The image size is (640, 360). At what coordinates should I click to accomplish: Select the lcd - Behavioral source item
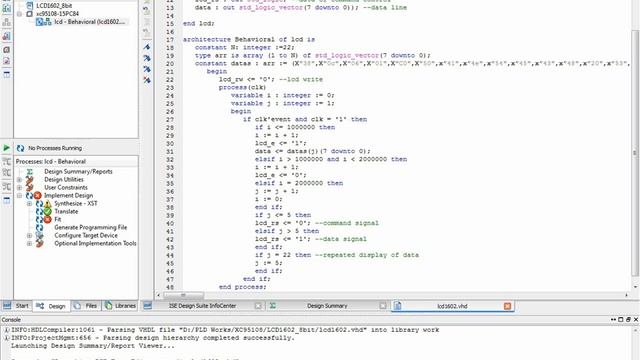click(89, 22)
